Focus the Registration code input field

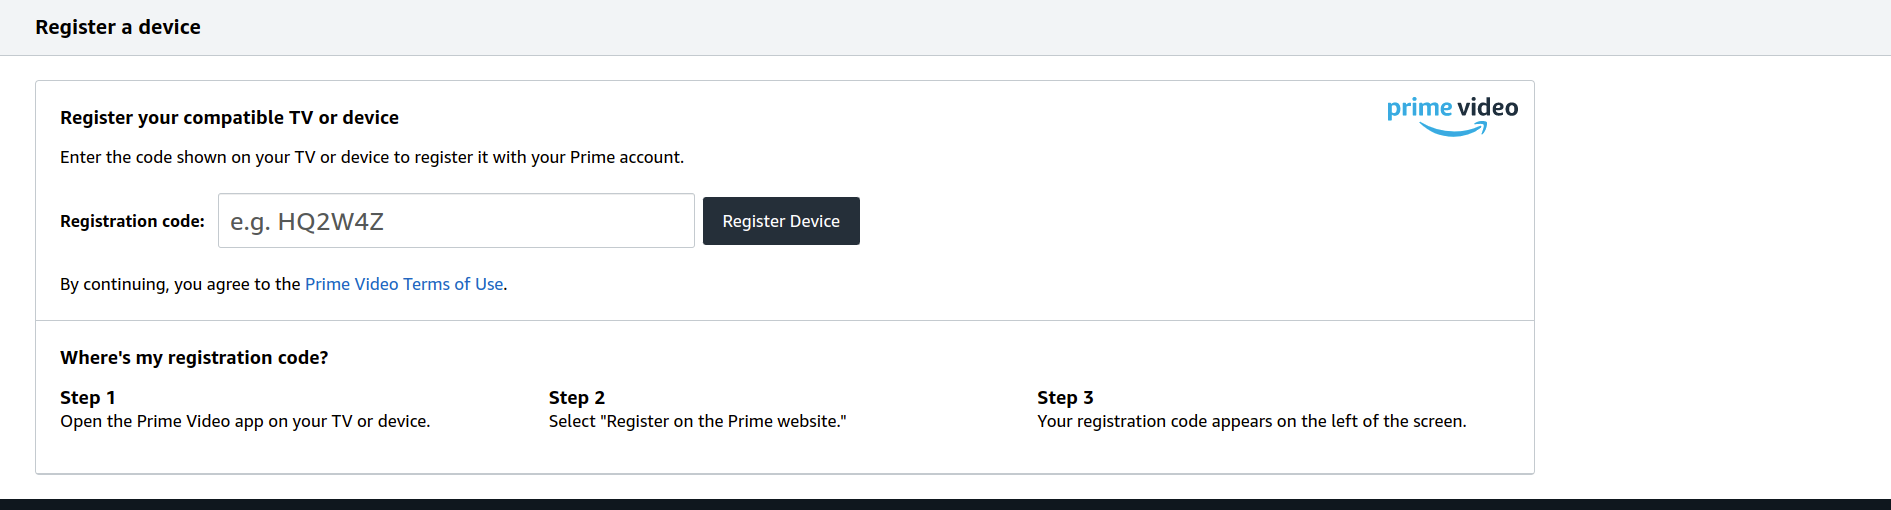pyautogui.click(x=456, y=221)
